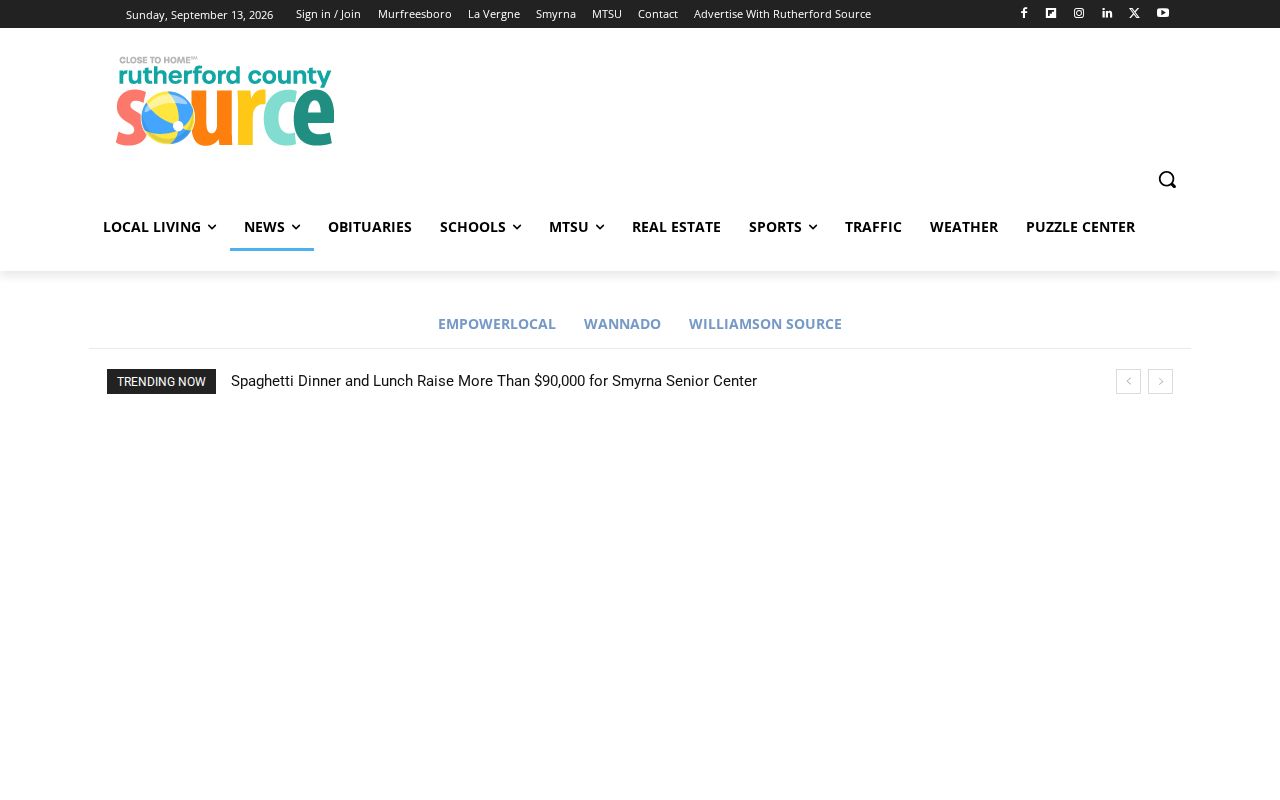
Task: Go to the Obituaries section
Action: [370, 227]
